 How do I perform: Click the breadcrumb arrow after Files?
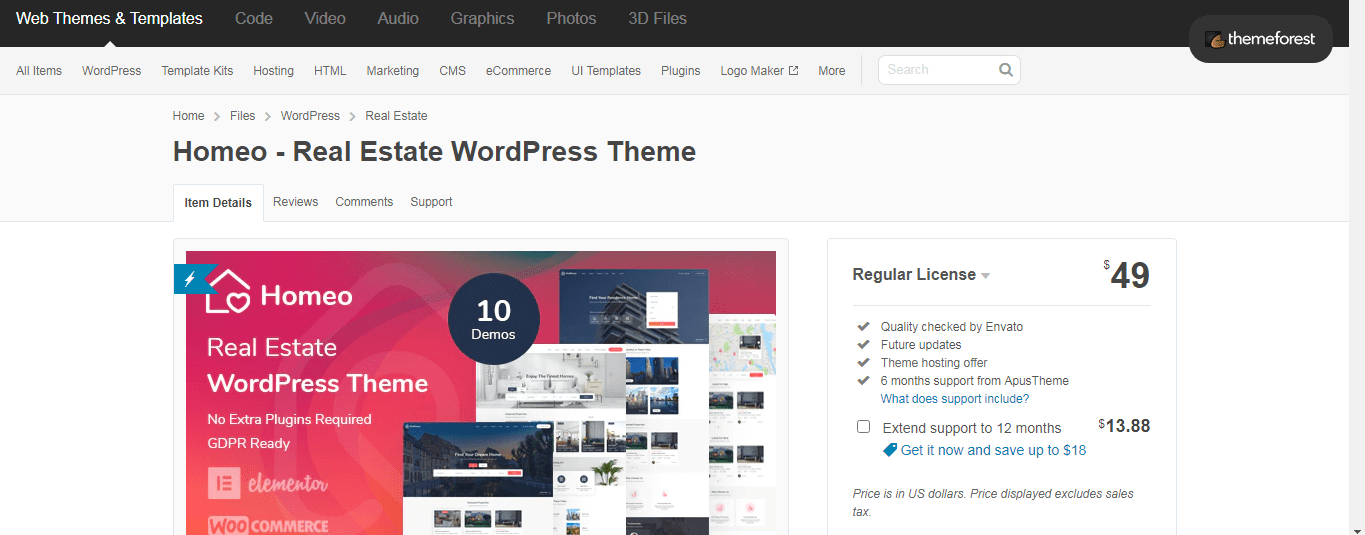268,117
